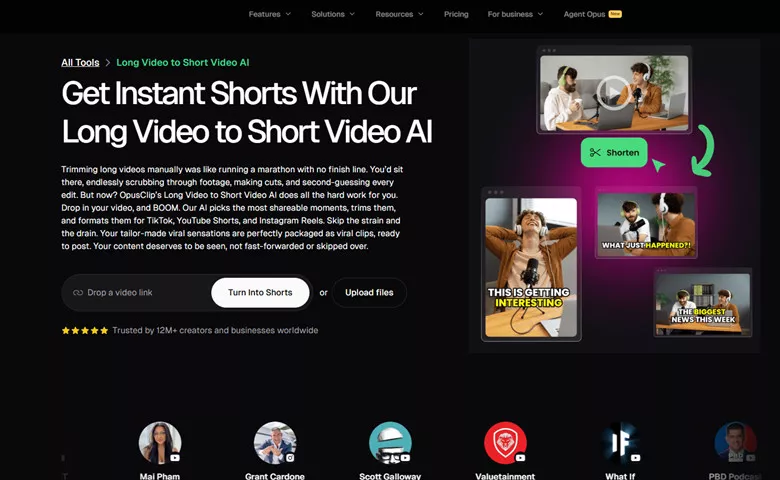Click Scott Galloway's avatar
Image resolution: width=780 pixels, height=480 pixels.
[x=390, y=443]
